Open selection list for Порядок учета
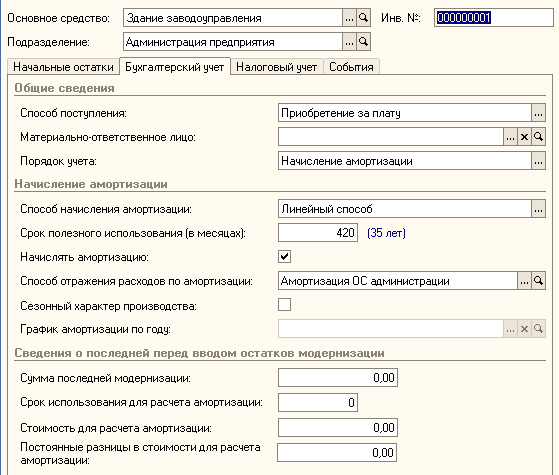 click(x=538, y=161)
